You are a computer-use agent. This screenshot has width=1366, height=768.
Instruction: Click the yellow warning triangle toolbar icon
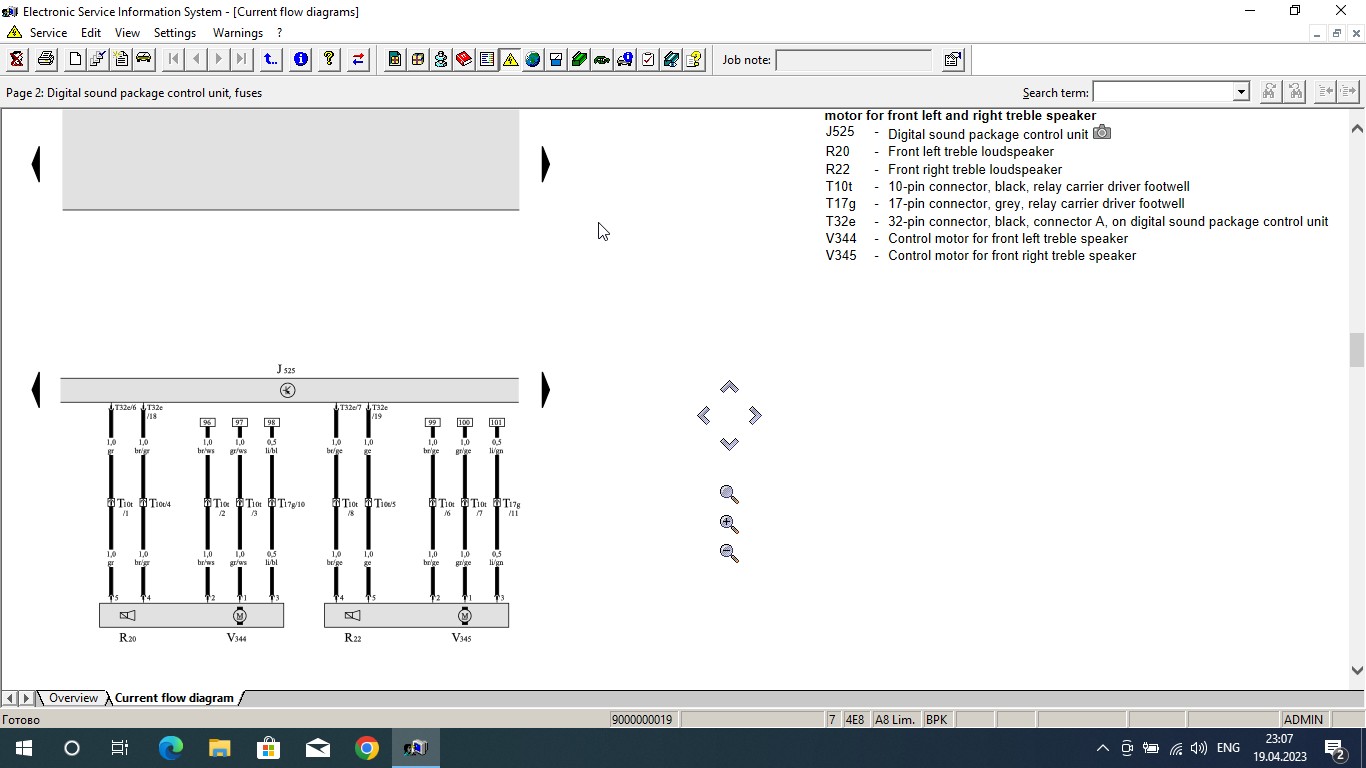click(510, 60)
